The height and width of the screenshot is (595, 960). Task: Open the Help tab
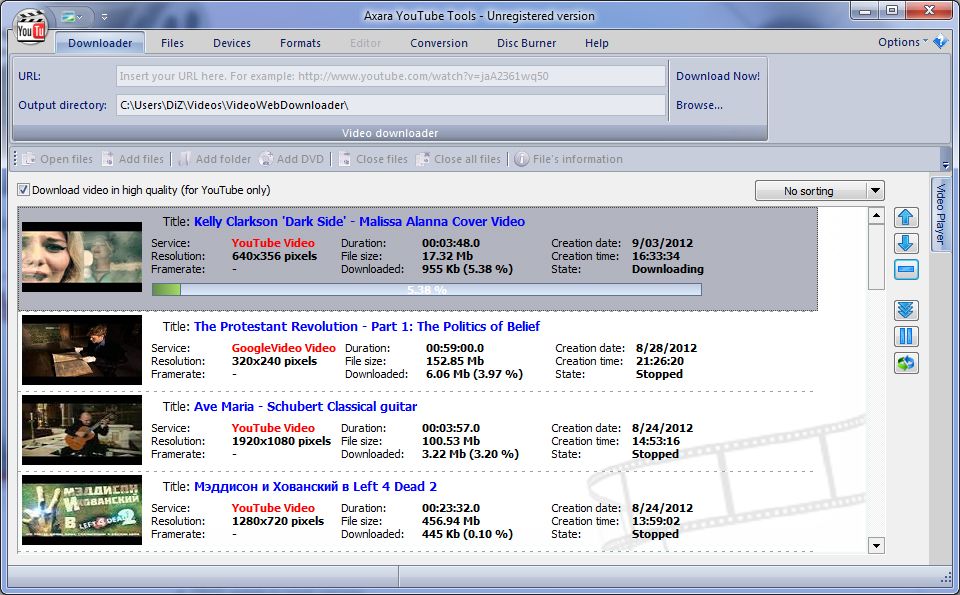(x=596, y=43)
